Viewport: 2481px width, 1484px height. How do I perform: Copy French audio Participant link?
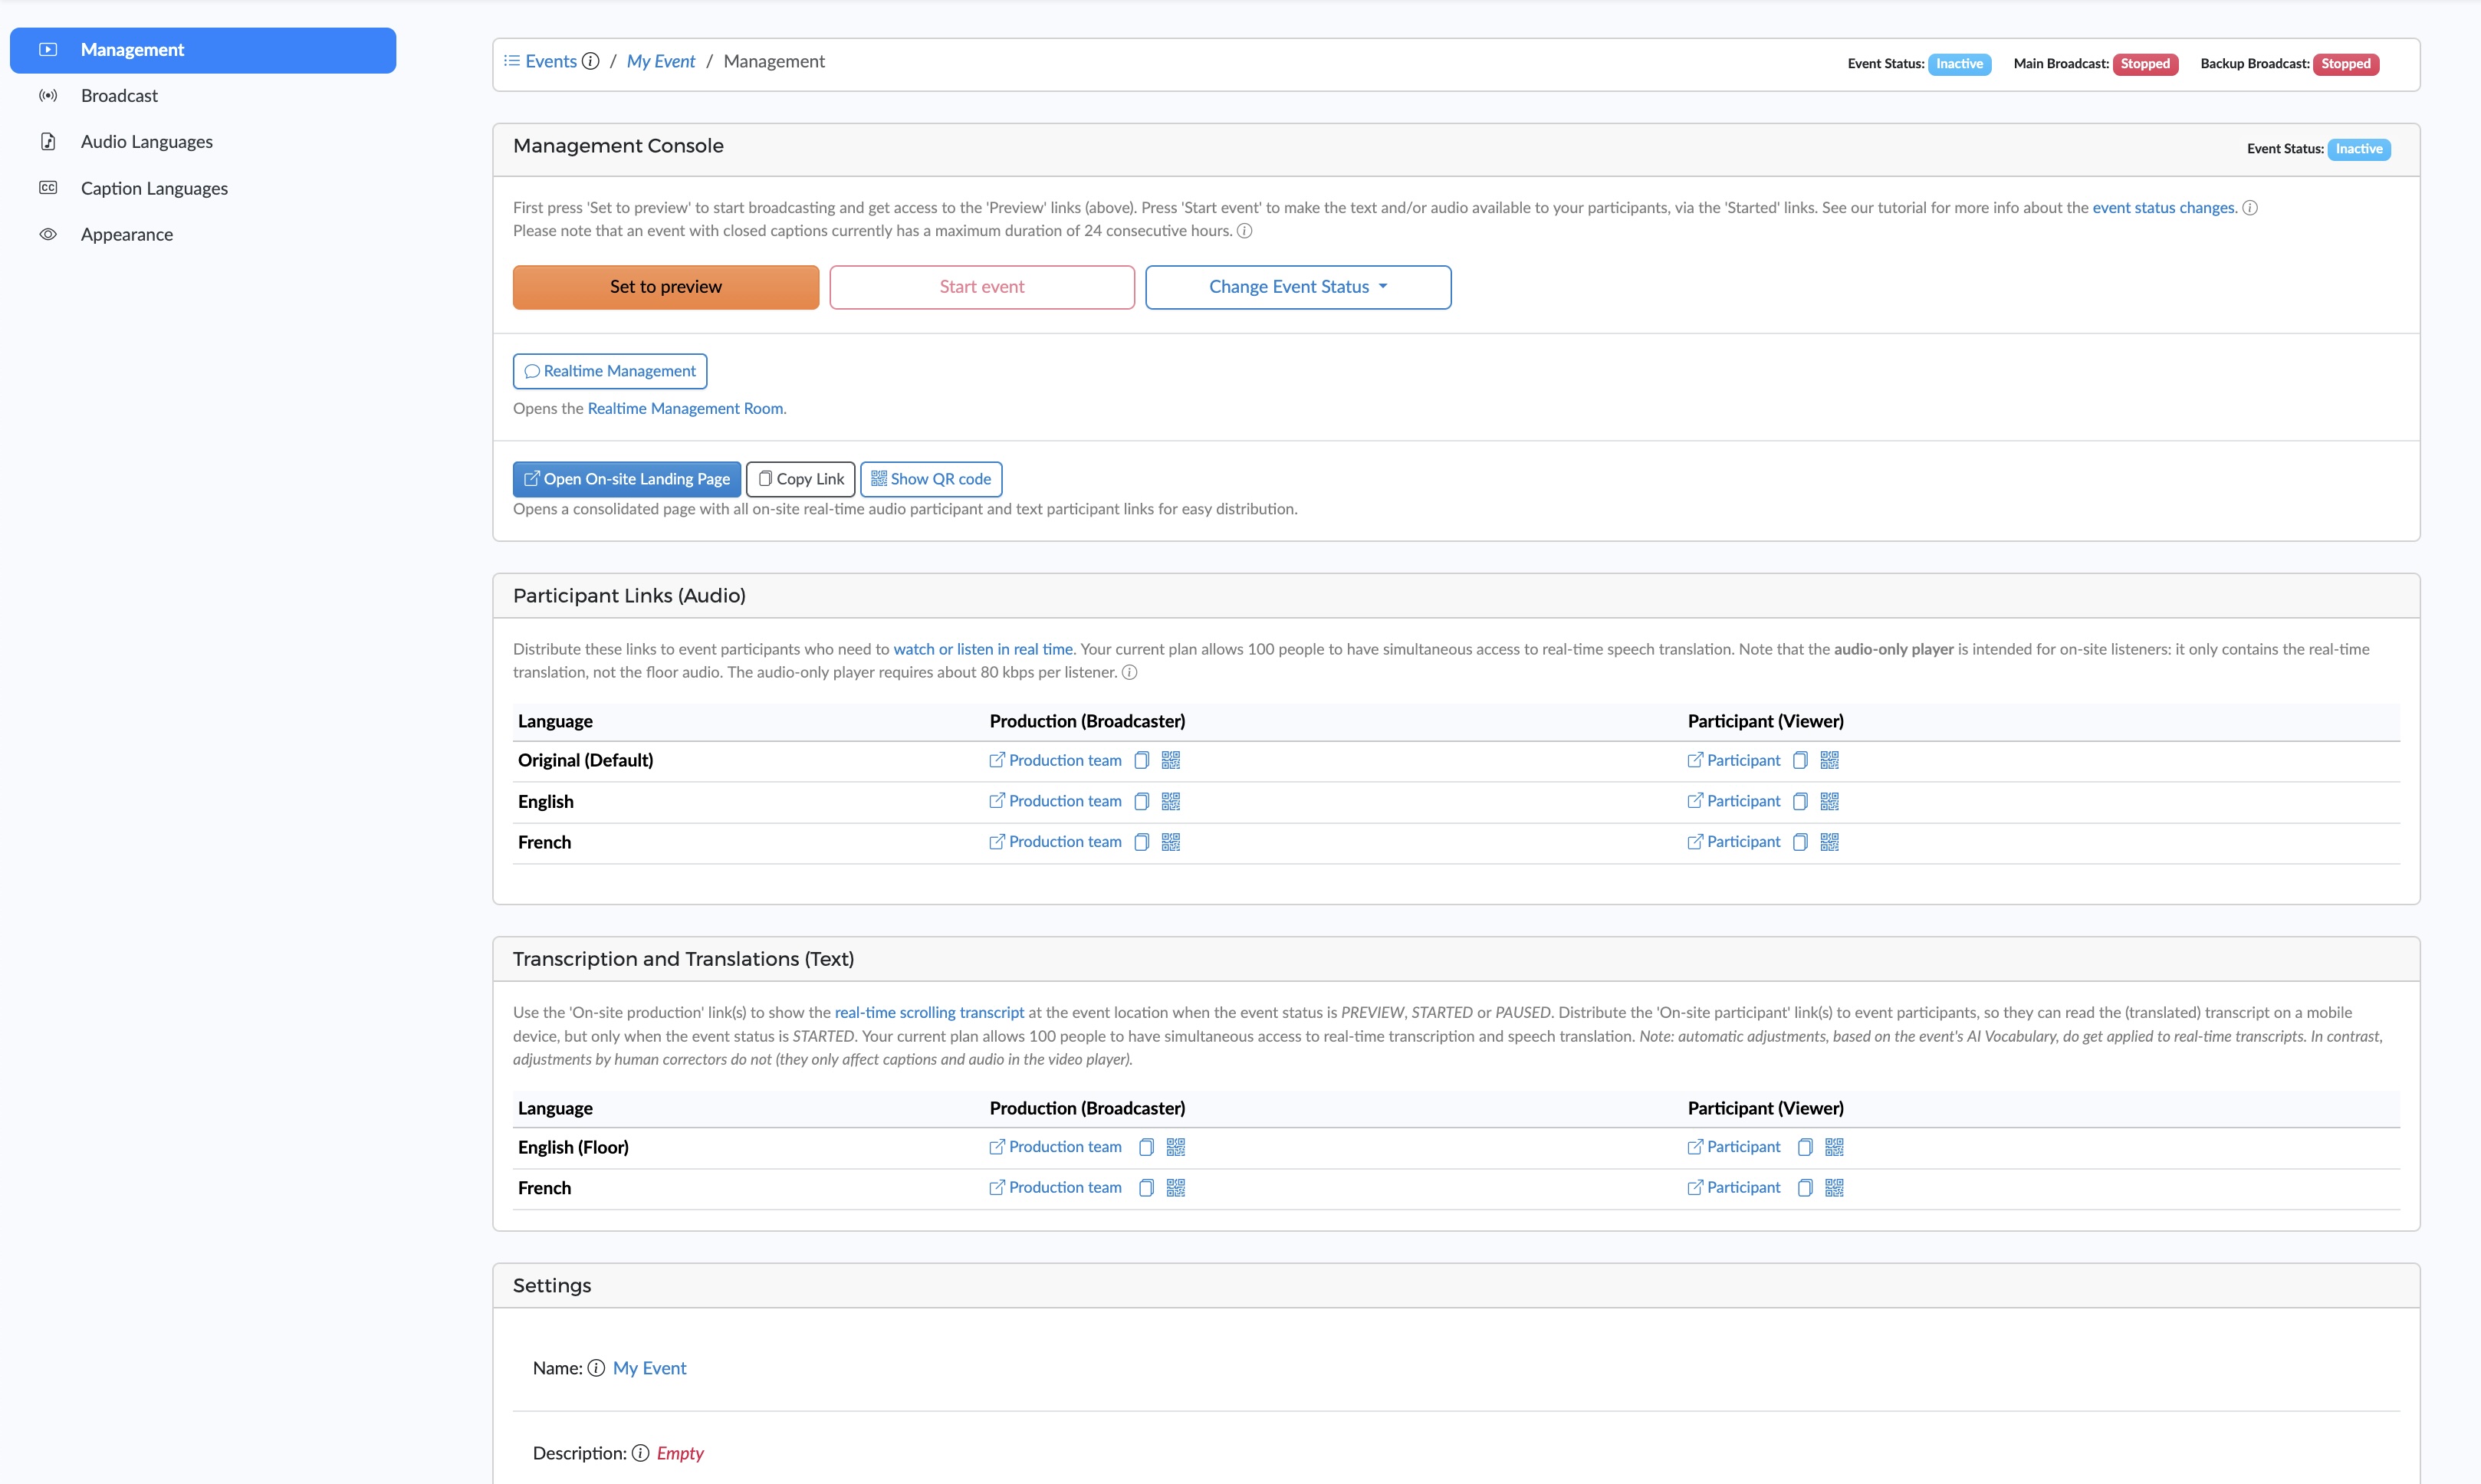(x=1800, y=842)
